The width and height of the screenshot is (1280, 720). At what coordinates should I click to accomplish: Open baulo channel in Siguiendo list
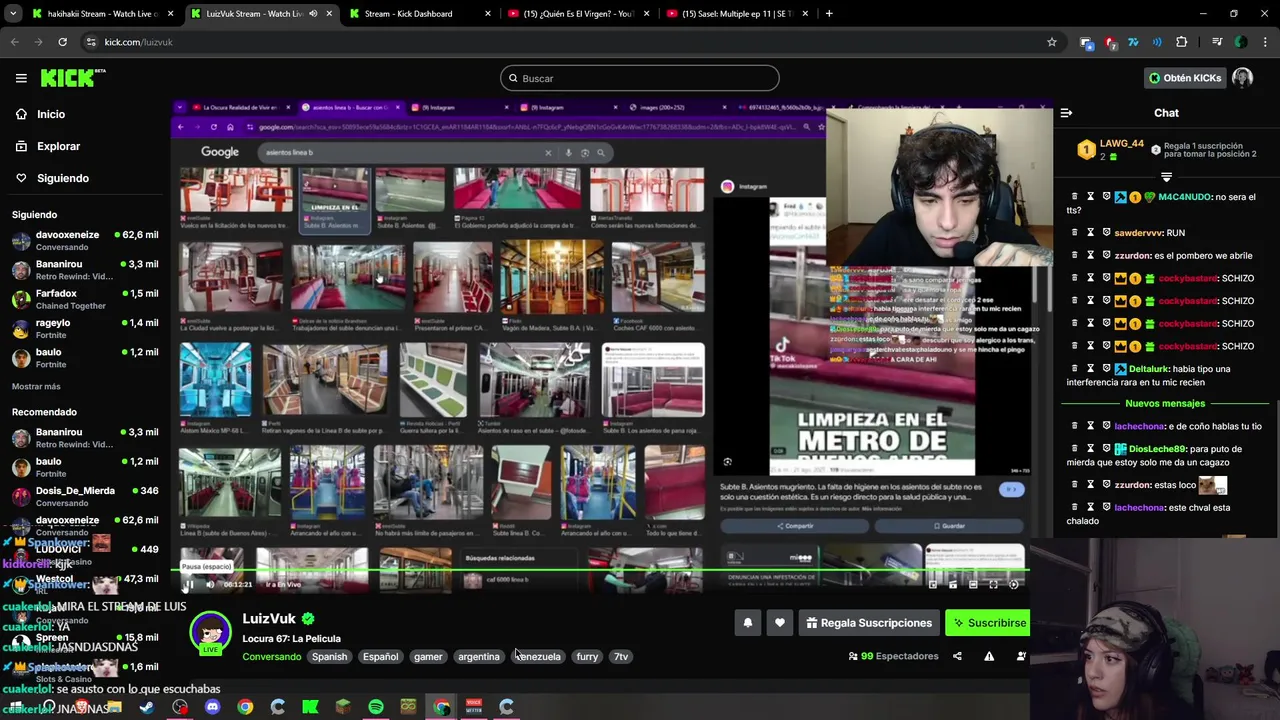(85, 358)
